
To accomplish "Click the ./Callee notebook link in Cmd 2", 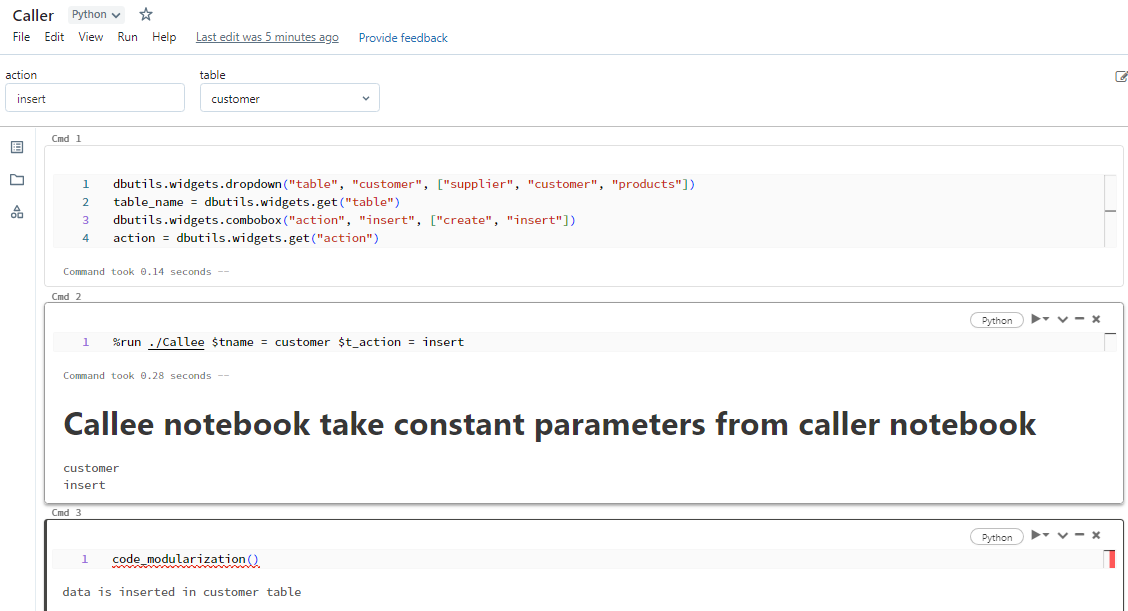I will tap(176, 341).
